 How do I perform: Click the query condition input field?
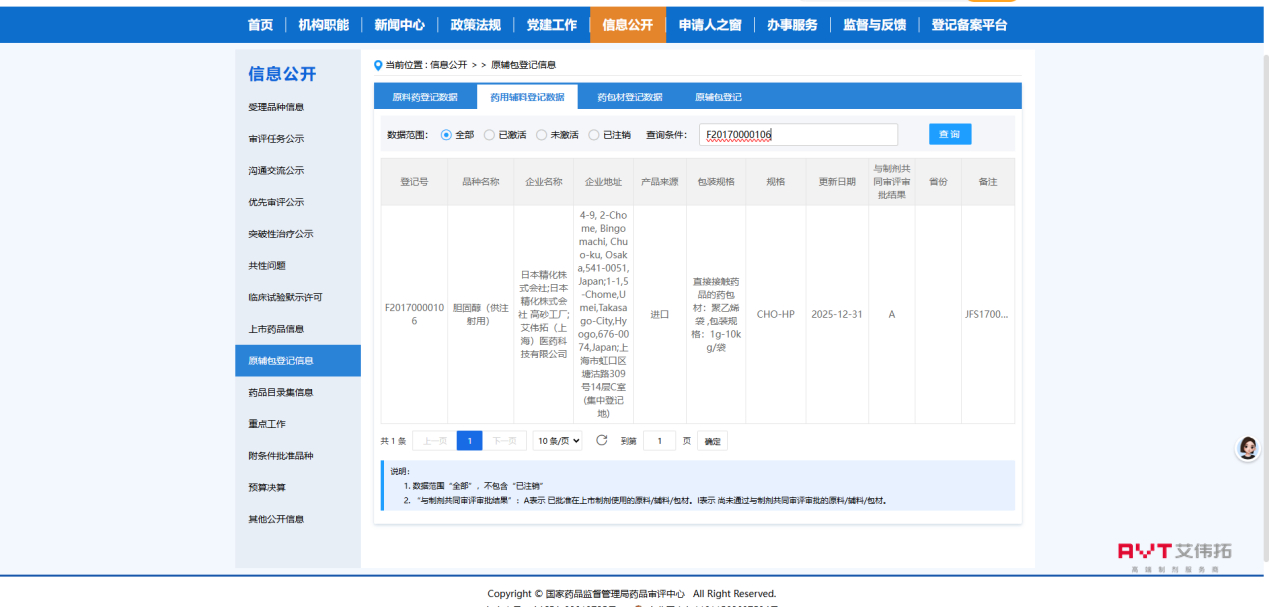[x=798, y=134]
